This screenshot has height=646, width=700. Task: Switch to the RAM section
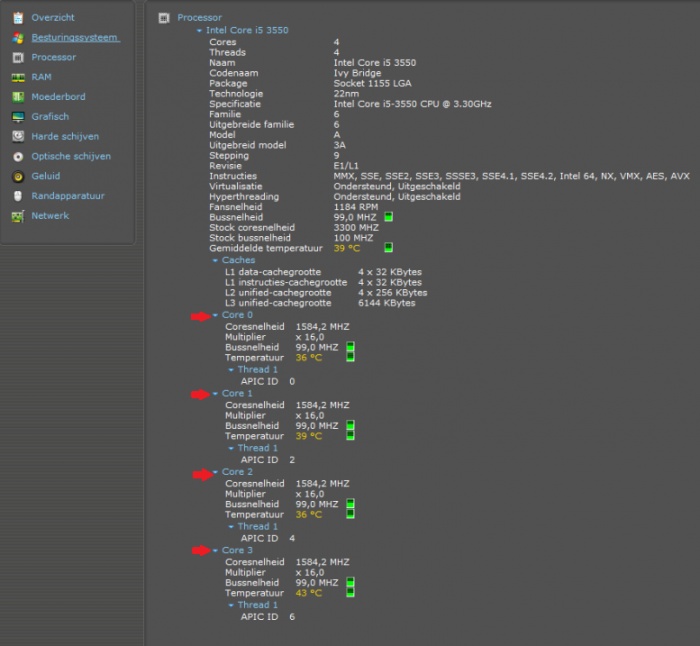pyautogui.click(x=41, y=77)
